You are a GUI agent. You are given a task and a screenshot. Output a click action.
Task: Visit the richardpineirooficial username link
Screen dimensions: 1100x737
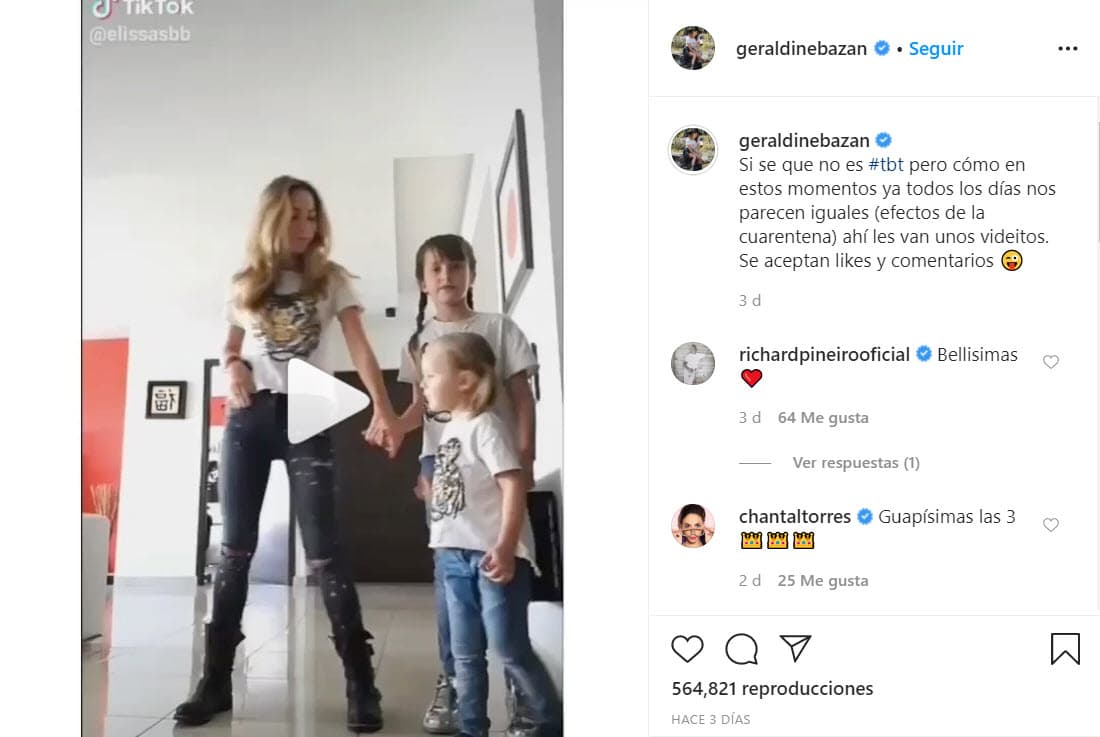point(824,355)
